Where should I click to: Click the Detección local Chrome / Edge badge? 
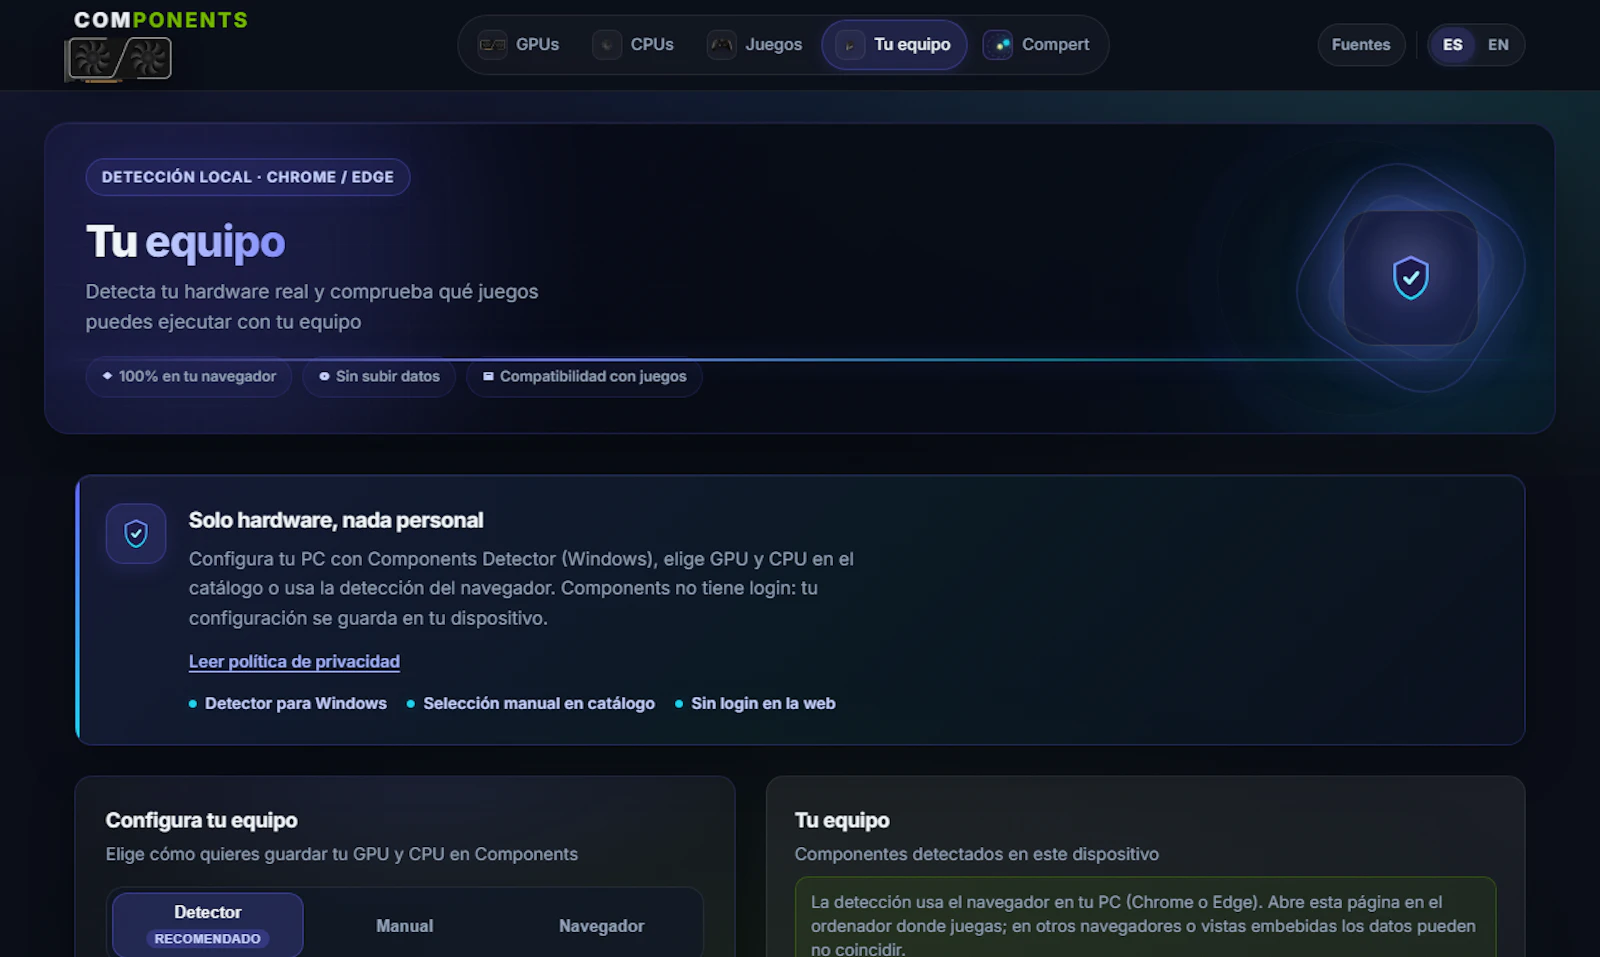[x=248, y=177]
